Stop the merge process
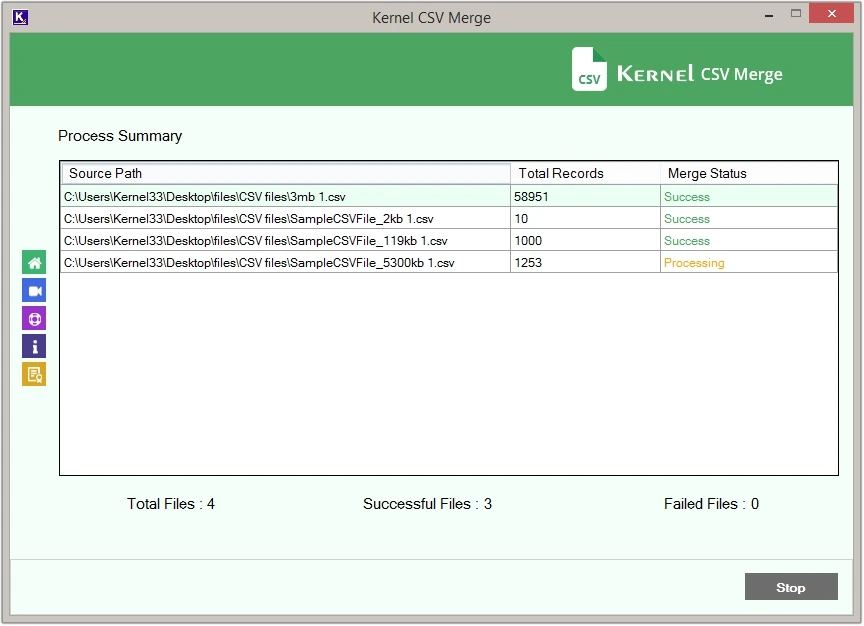 pyautogui.click(x=791, y=587)
